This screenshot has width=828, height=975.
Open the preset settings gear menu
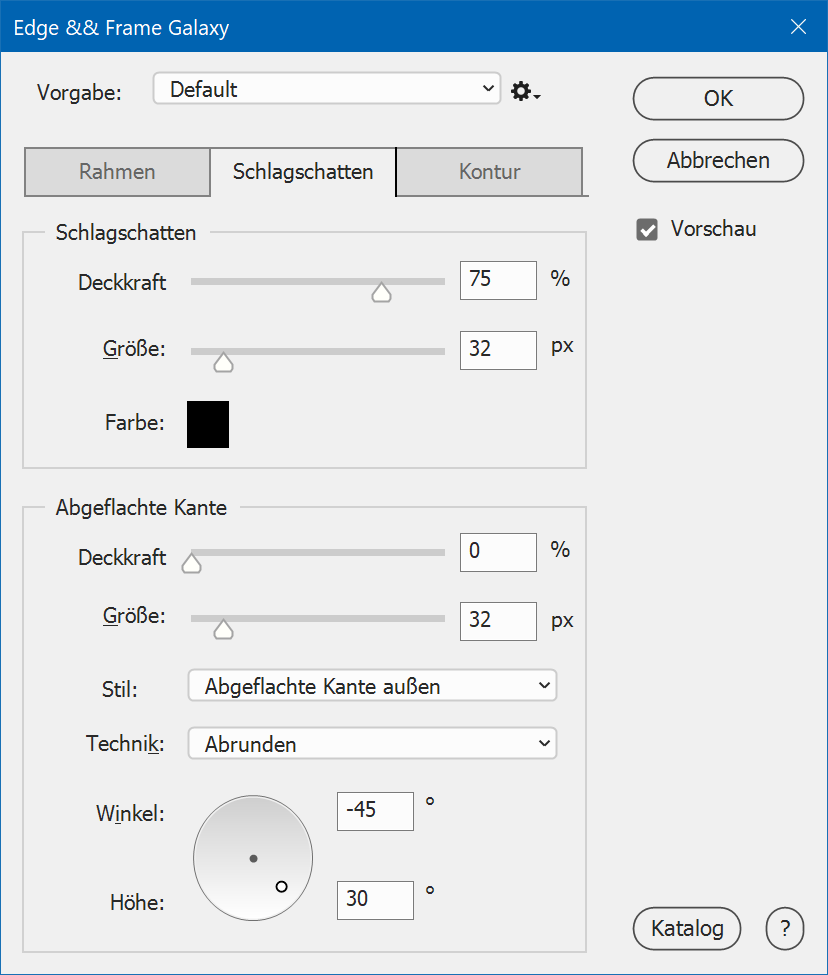[525, 91]
